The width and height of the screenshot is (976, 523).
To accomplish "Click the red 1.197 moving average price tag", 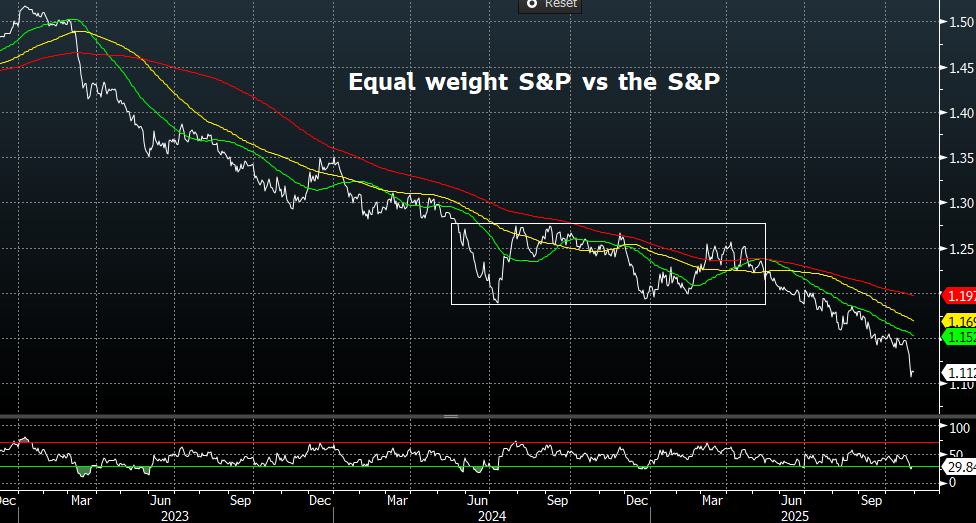I will click(x=959, y=296).
